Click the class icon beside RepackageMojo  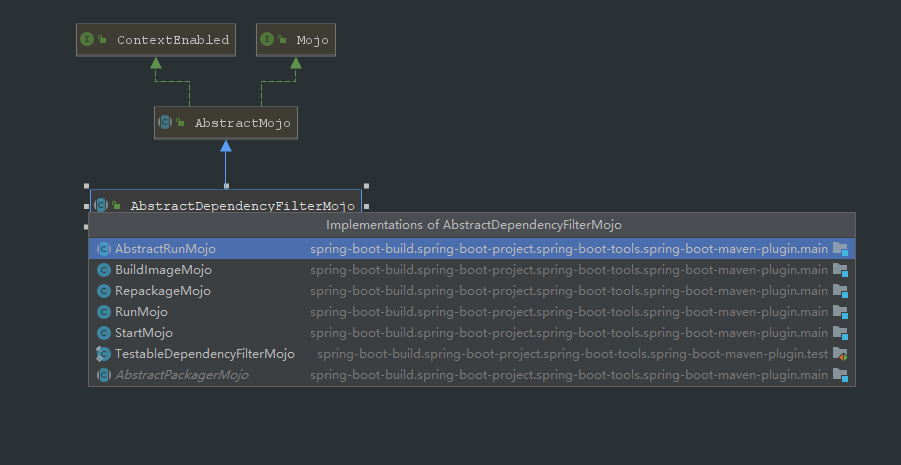pos(103,291)
